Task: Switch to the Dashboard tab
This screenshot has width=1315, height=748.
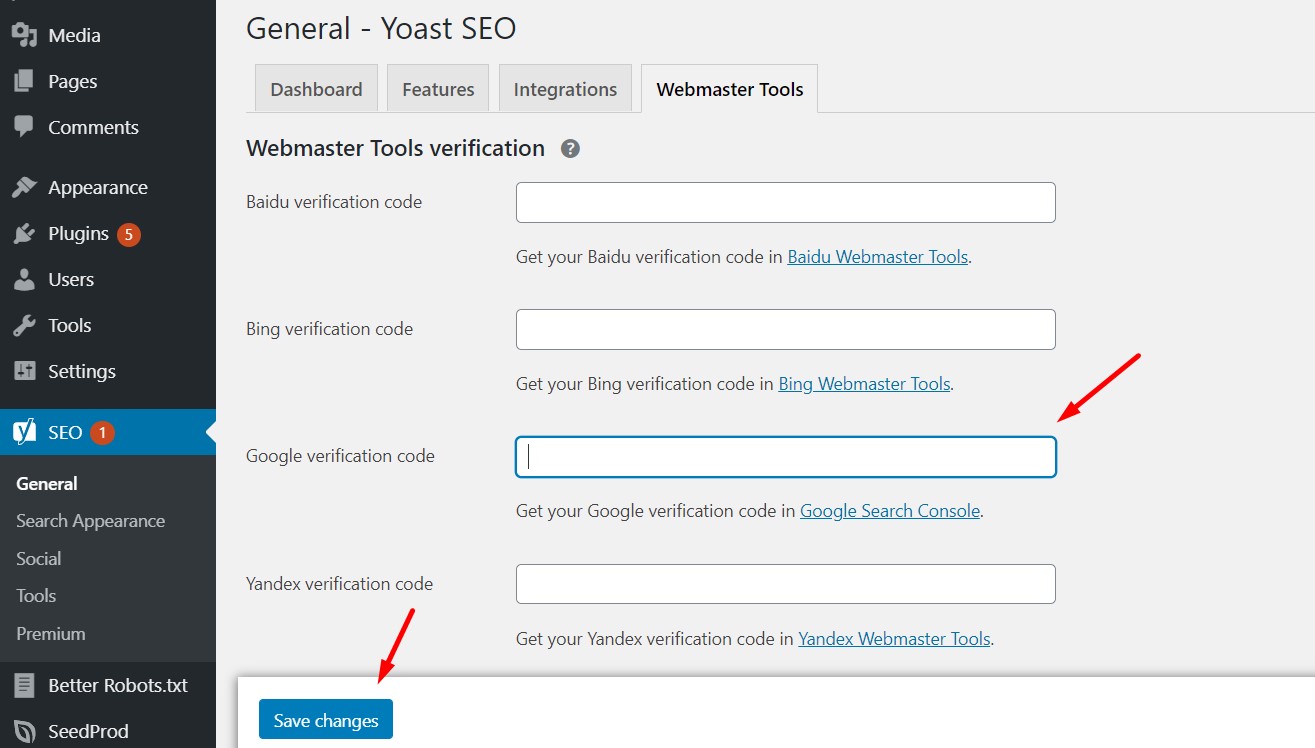Action: pos(316,88)
